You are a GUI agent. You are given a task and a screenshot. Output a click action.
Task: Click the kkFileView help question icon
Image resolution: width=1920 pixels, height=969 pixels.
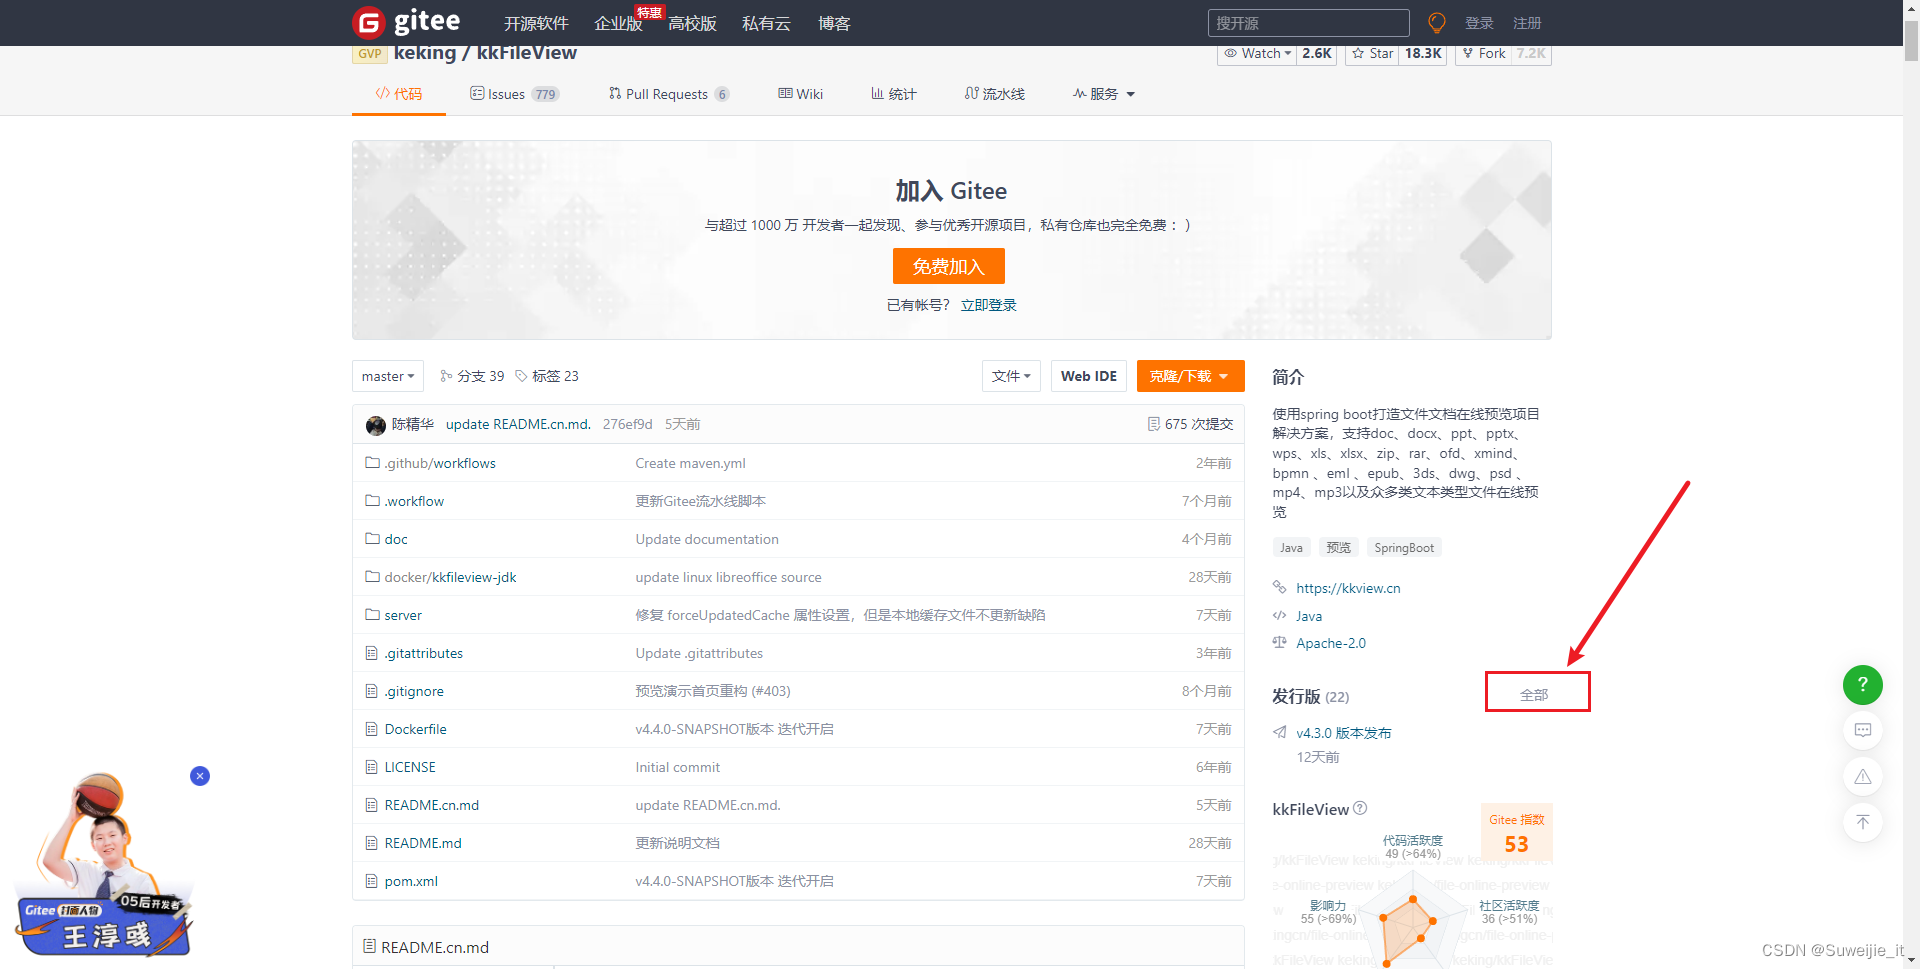click(x=1360, y=808)
